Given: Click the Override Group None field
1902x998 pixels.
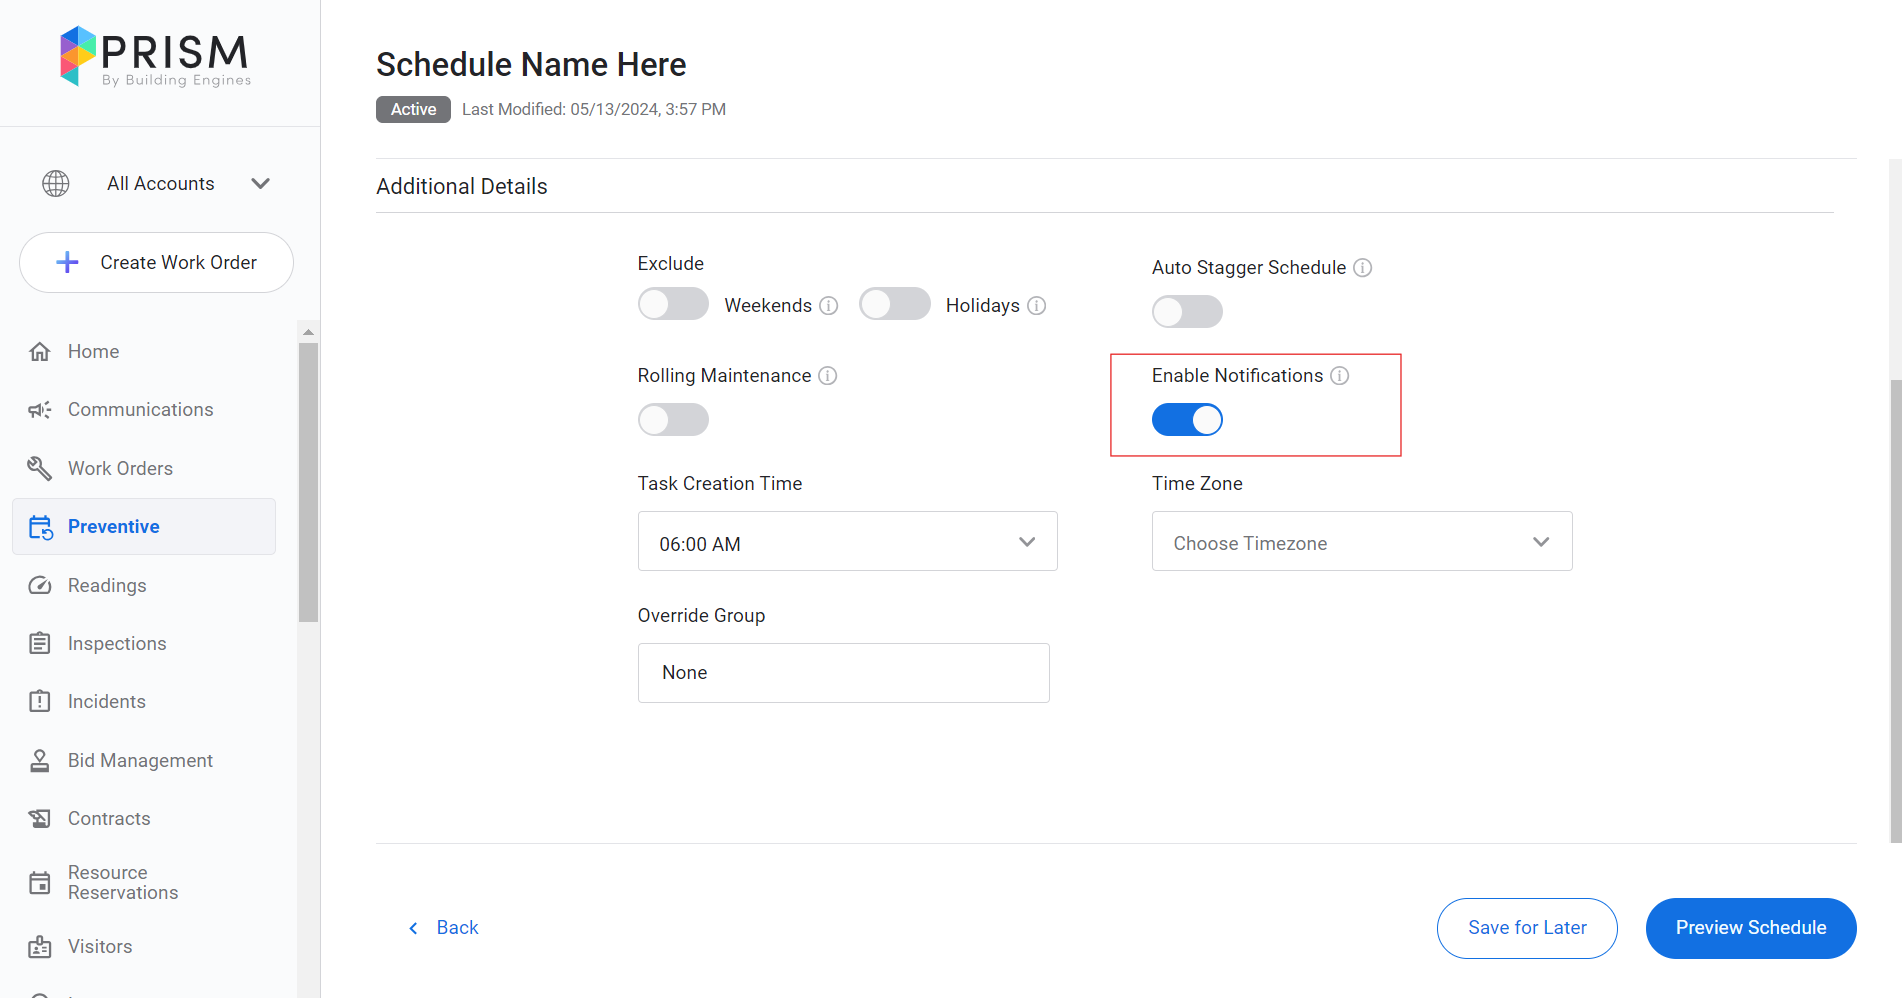Looking at the screenshot, I should pos(844,673).
